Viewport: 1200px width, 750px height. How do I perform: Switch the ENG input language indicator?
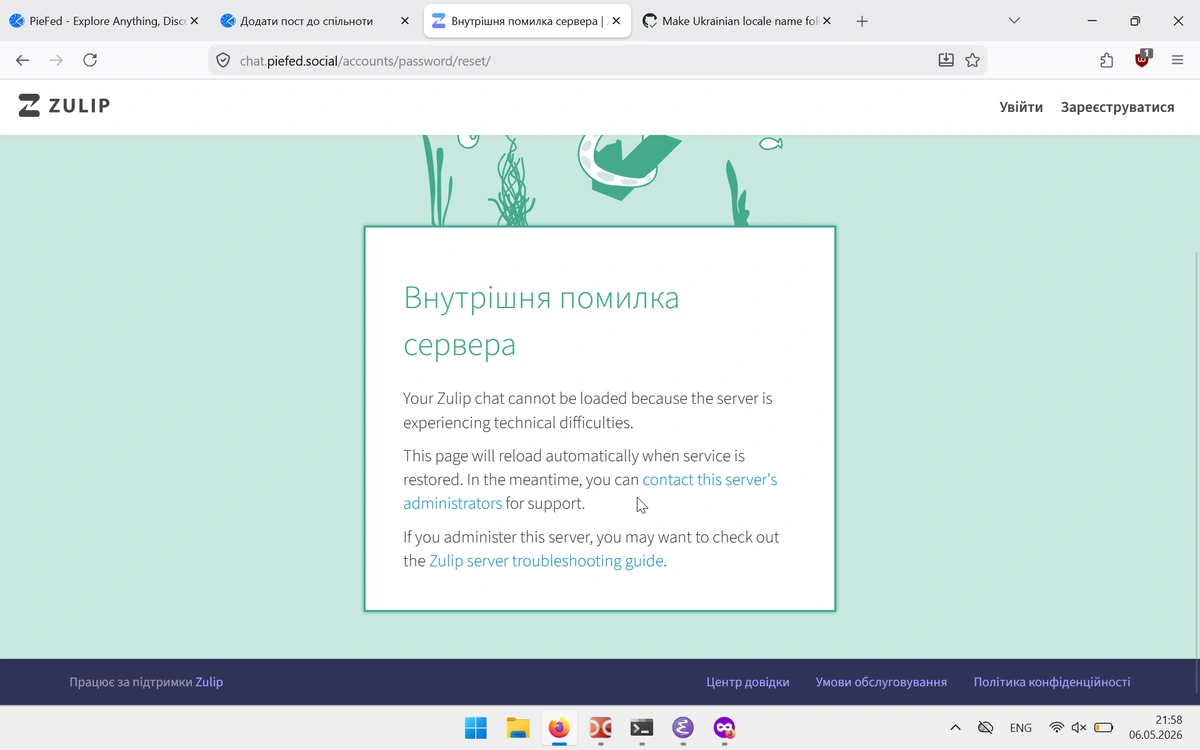[1021, 728]
